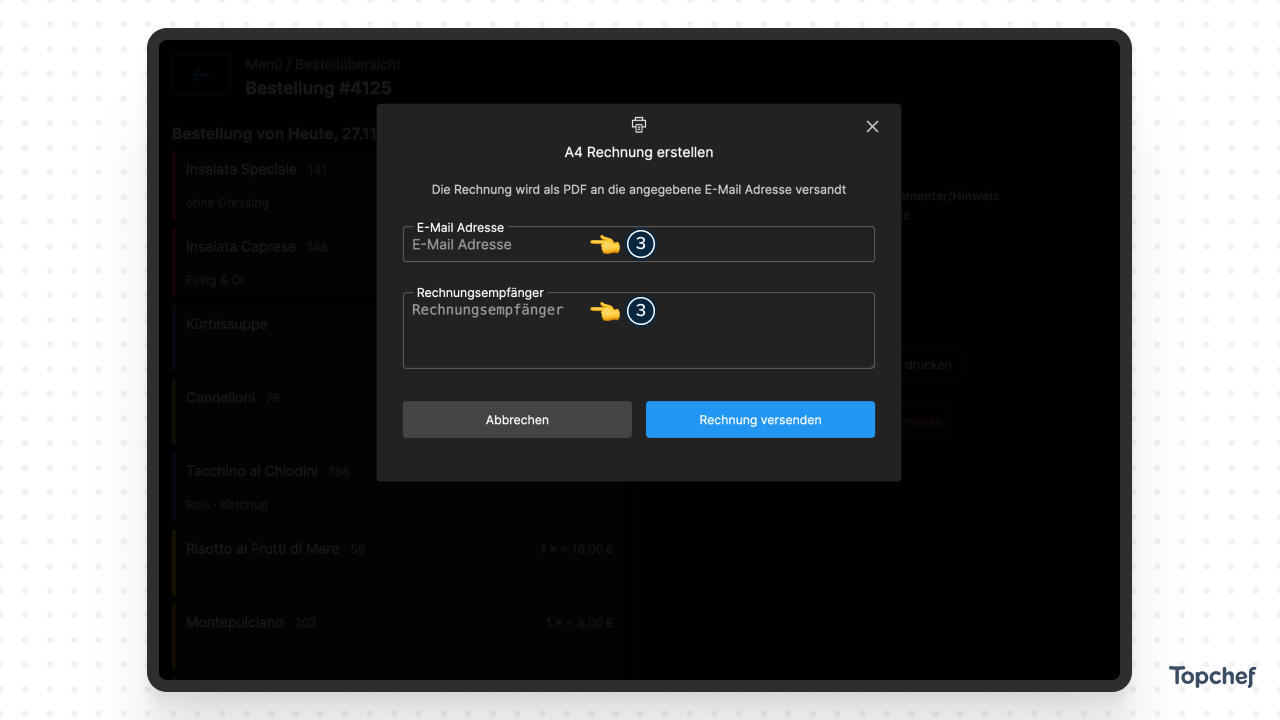Screen dimensions: 1280x720
Task: Click the Topchef logo
Action: pyautogui.click(x=1212, y=677)
